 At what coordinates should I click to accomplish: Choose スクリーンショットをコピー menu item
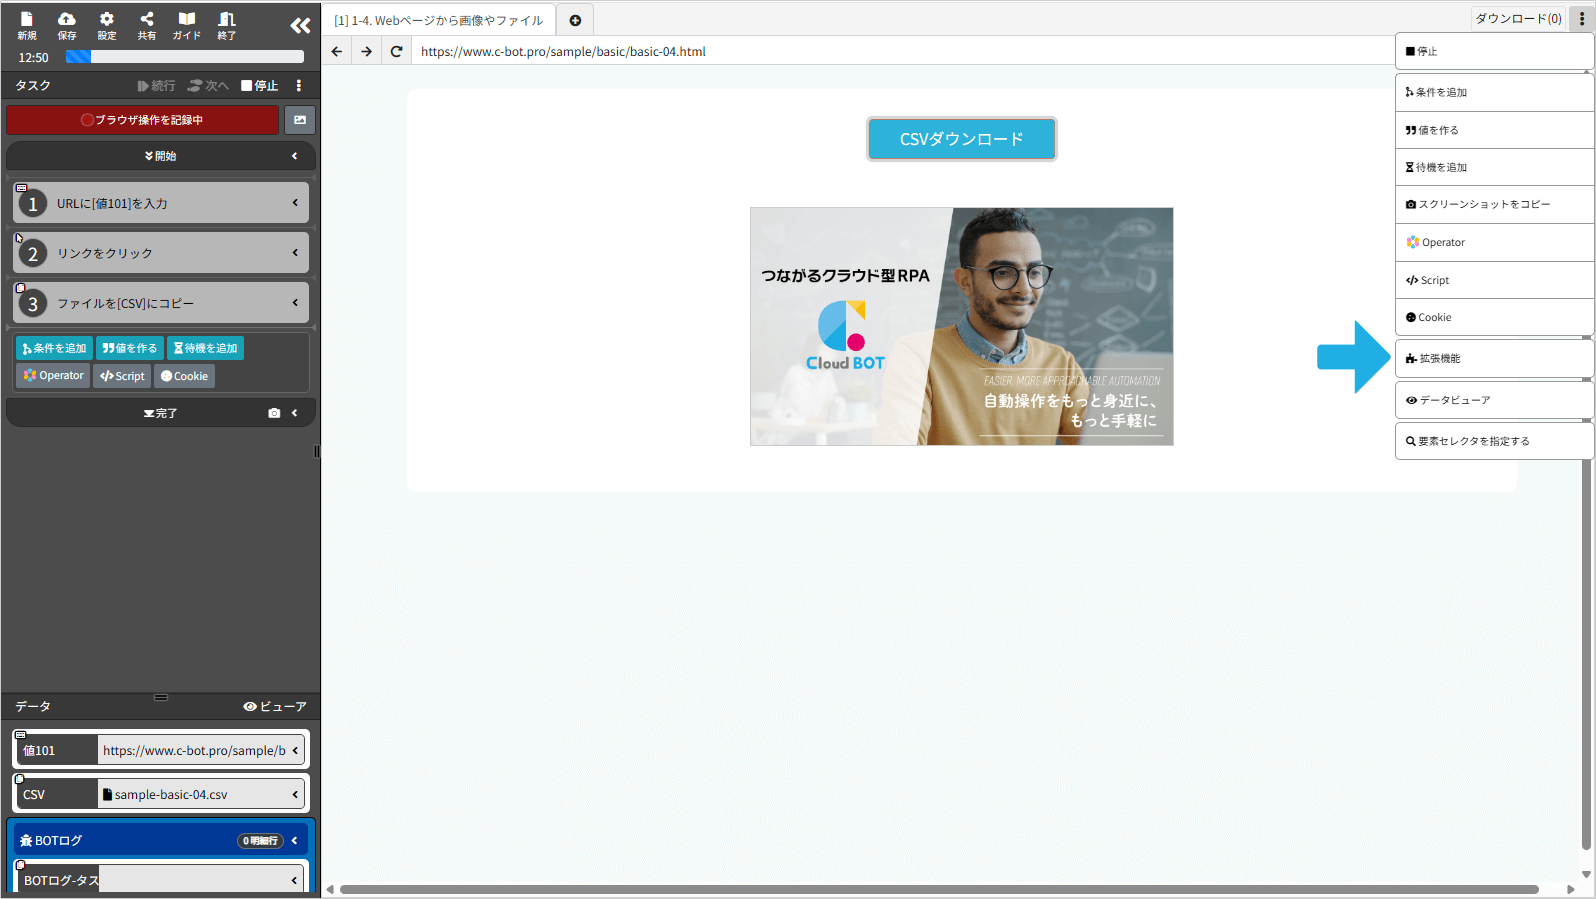[x=1494, y=204]
